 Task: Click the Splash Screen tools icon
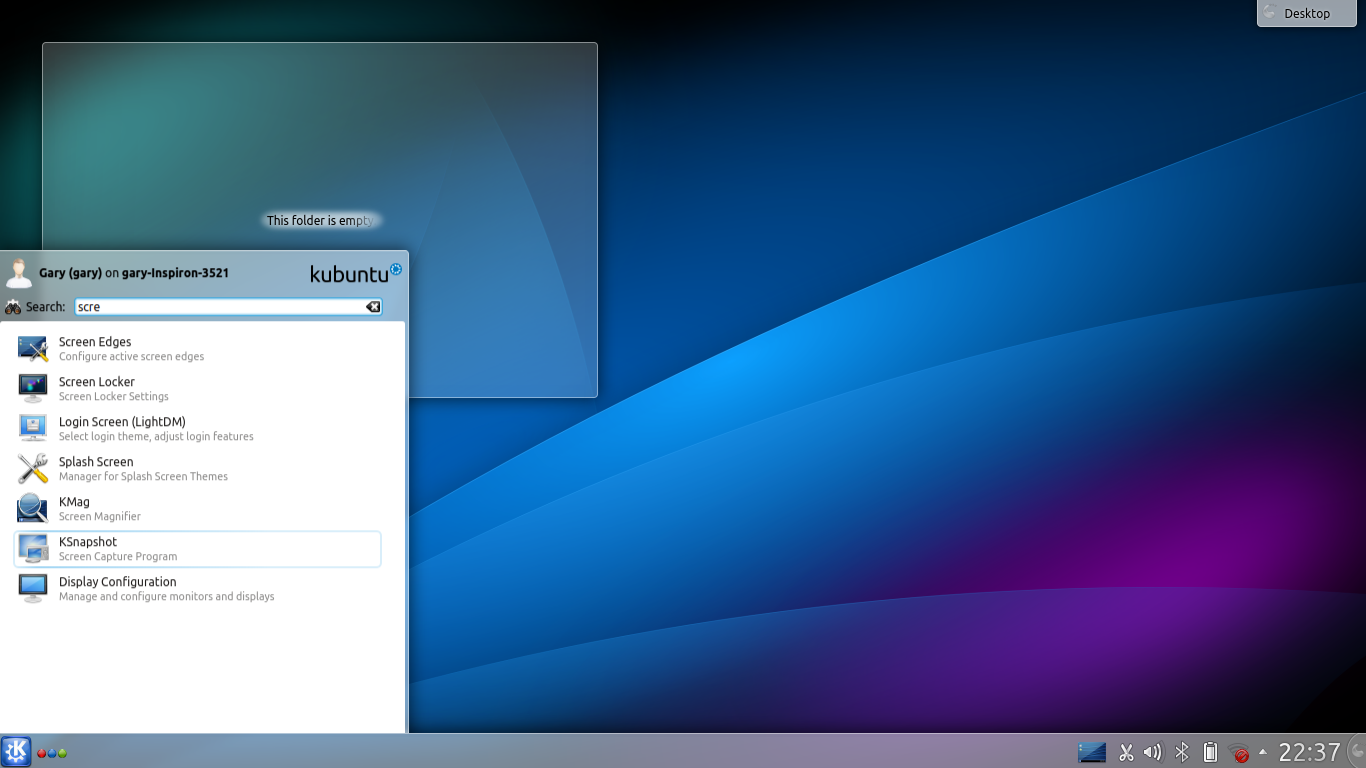(33, 469)
